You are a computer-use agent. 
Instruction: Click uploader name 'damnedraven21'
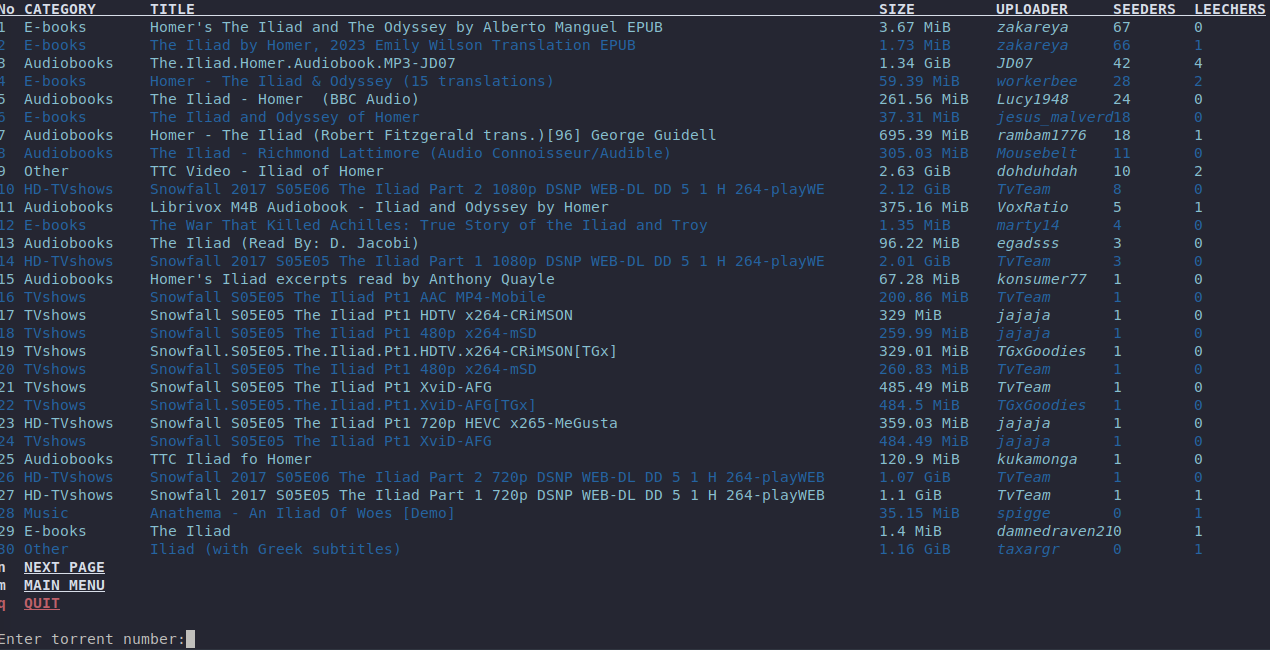1055,531
